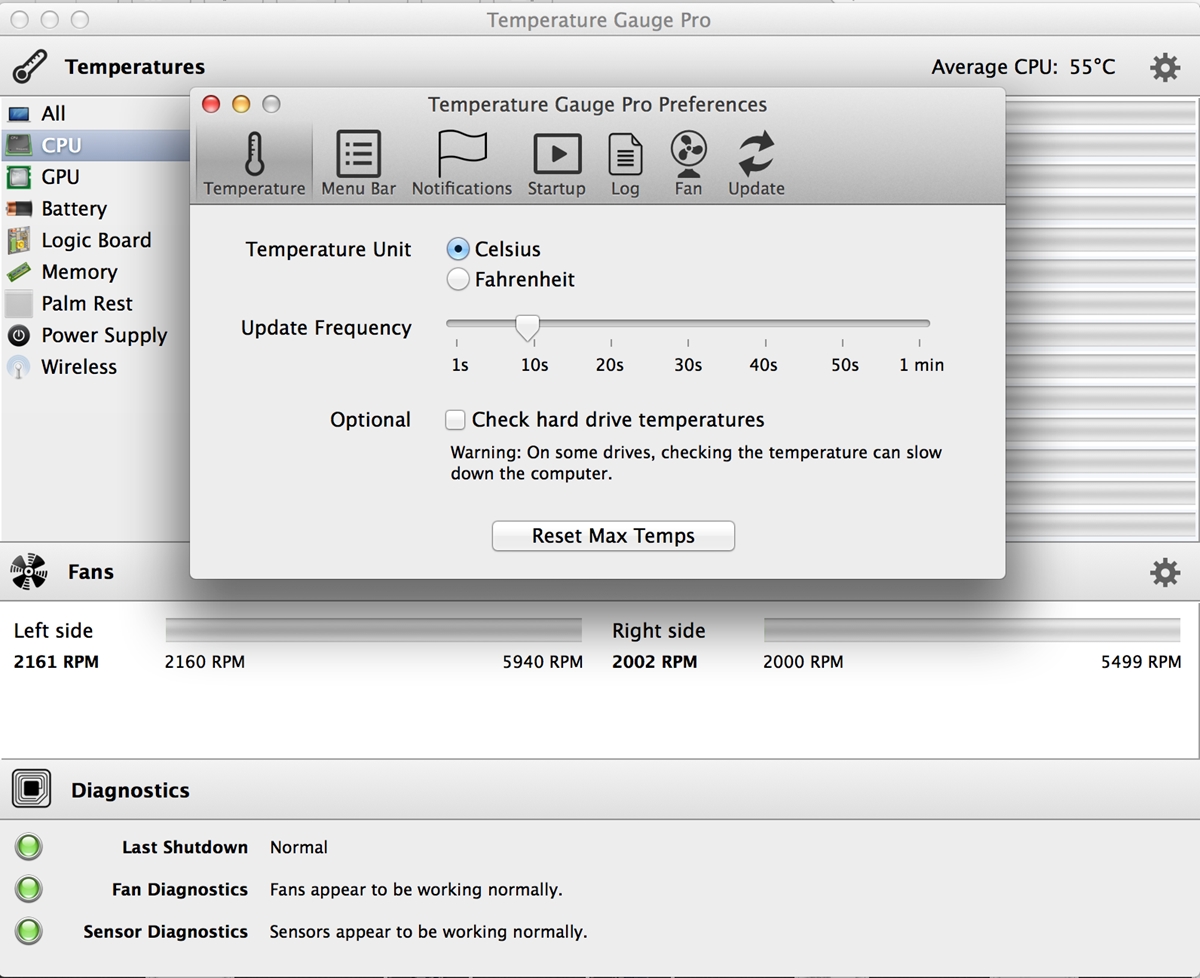Click the Reset Max Temps button

pos(613,536)
